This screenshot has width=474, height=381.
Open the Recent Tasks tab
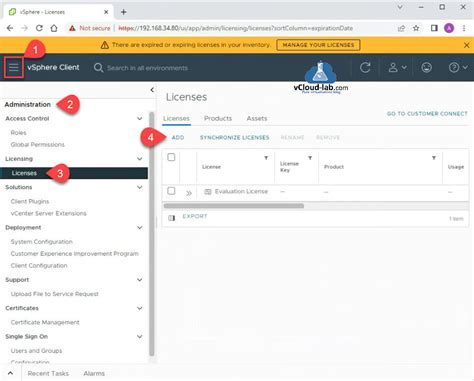pos(48,373)
